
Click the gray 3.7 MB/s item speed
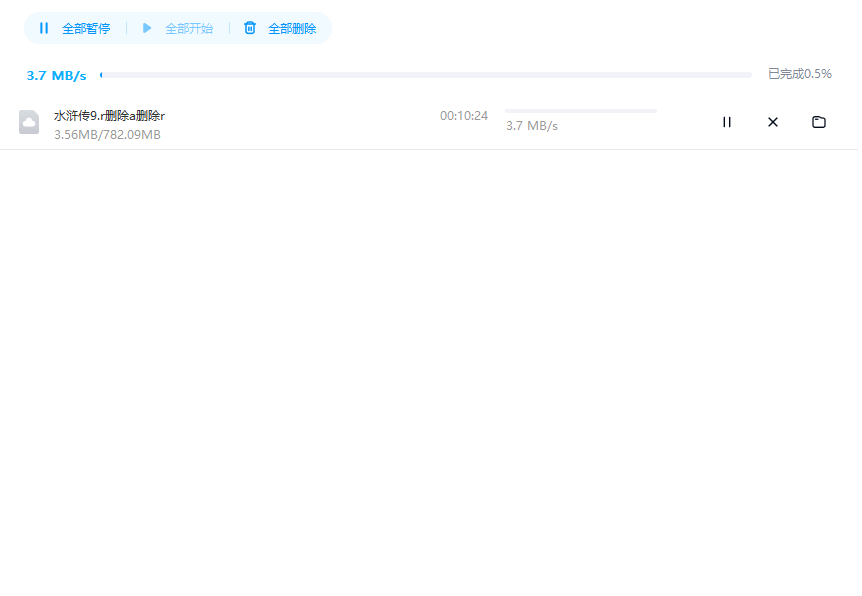tap(532, 126)
